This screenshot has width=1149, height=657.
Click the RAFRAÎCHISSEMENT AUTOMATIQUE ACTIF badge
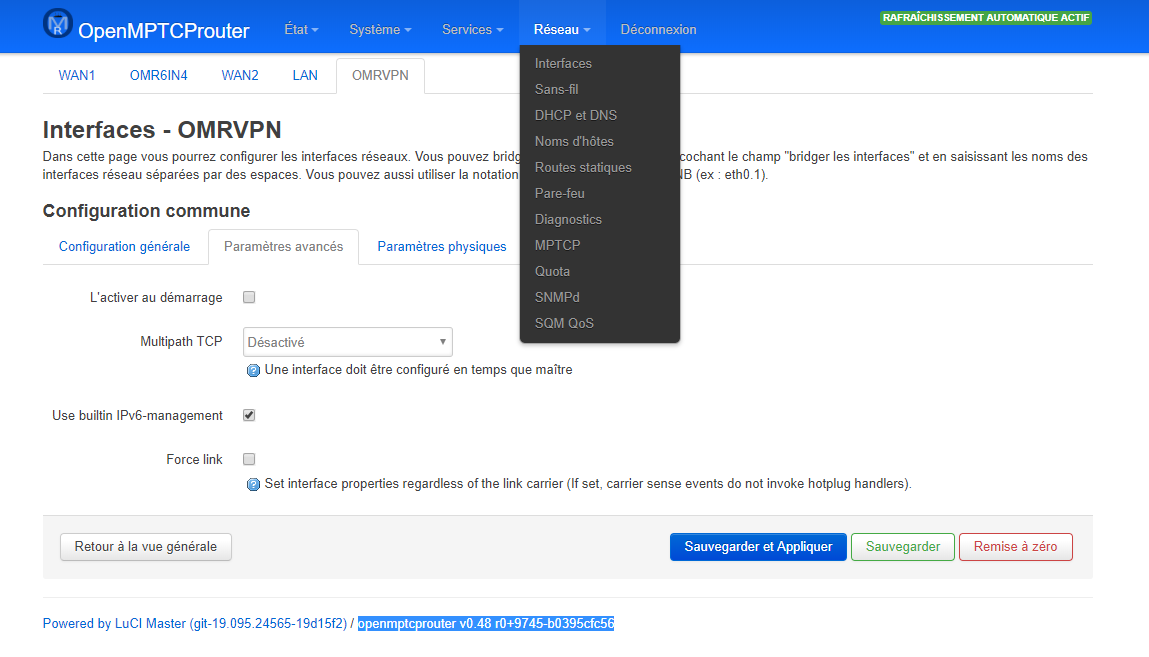(985, 17)
